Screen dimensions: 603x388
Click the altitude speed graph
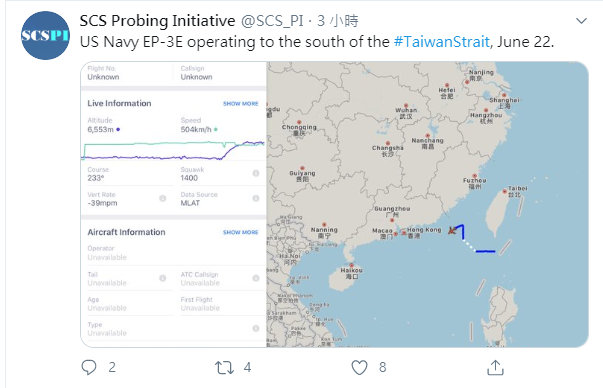[x=173, y=150]
